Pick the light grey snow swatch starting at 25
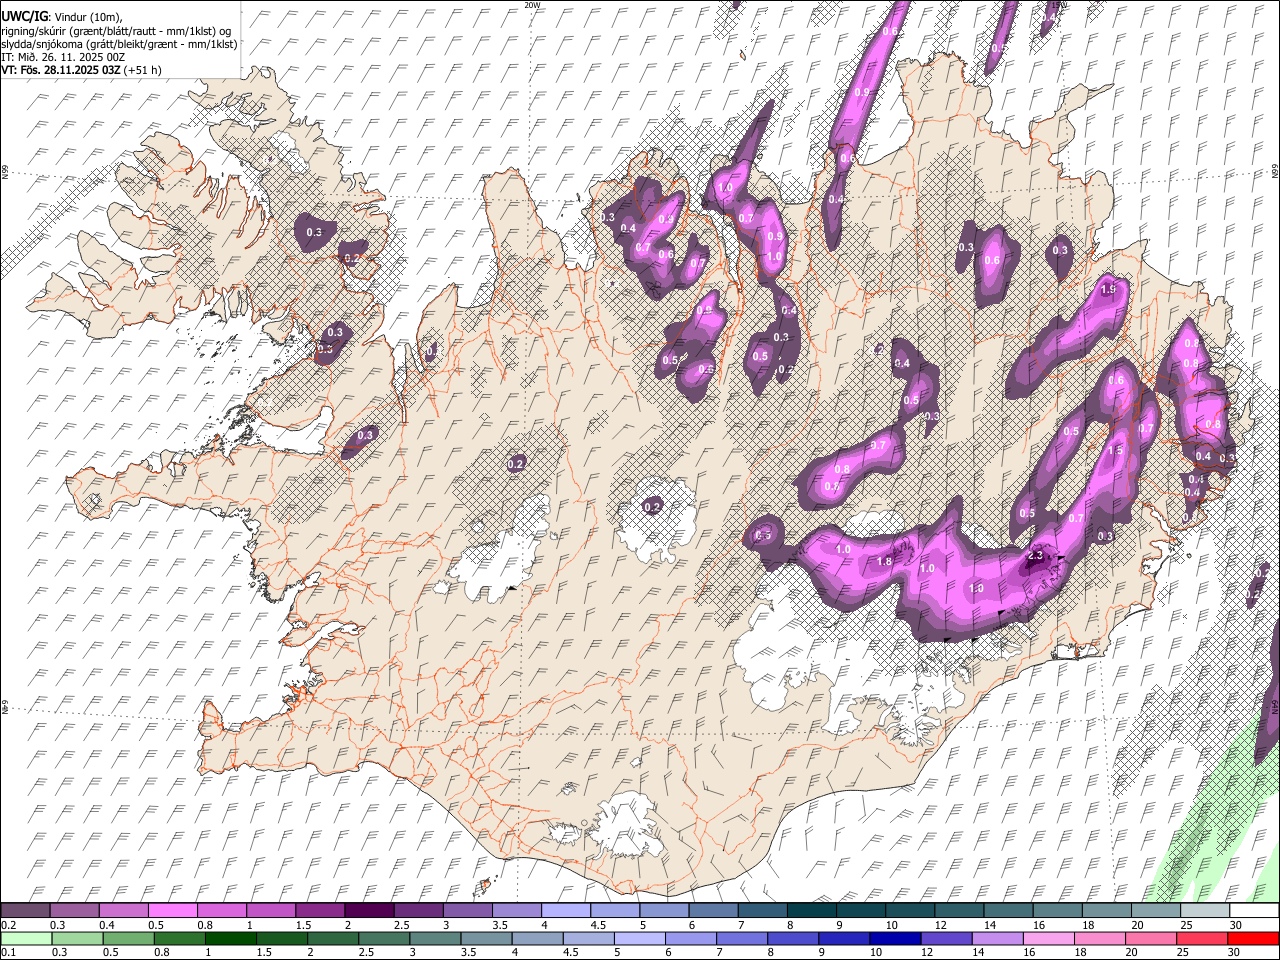Screen dimensions: 1280x960 coord(1205,910)
